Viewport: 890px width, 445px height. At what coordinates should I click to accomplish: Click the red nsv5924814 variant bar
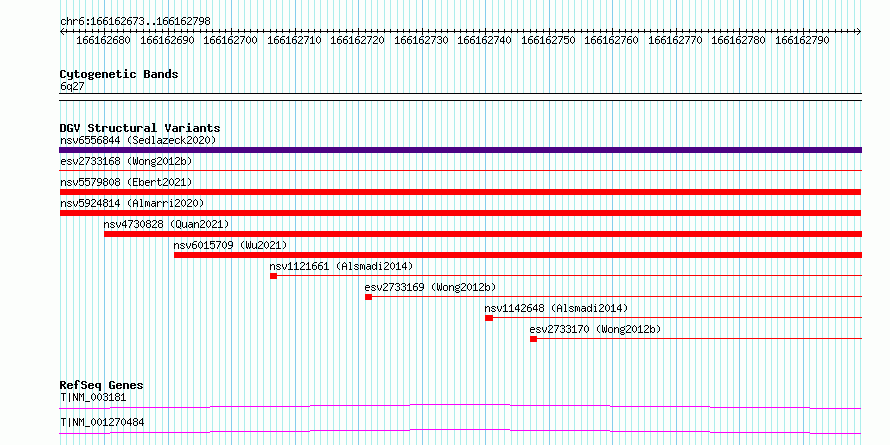460,213
